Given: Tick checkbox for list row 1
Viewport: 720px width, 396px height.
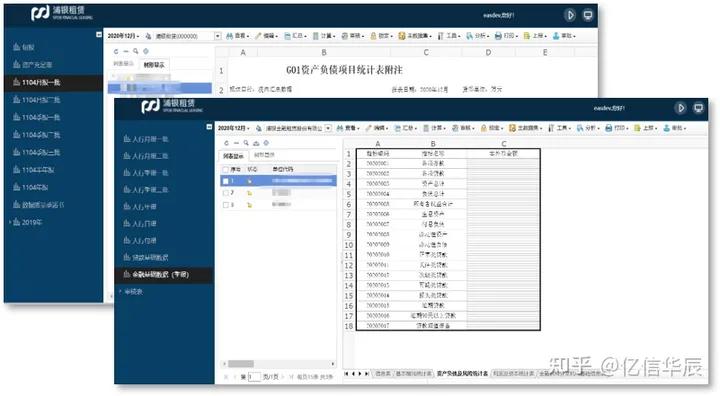Looking at the screenshot, I should 225,181.
